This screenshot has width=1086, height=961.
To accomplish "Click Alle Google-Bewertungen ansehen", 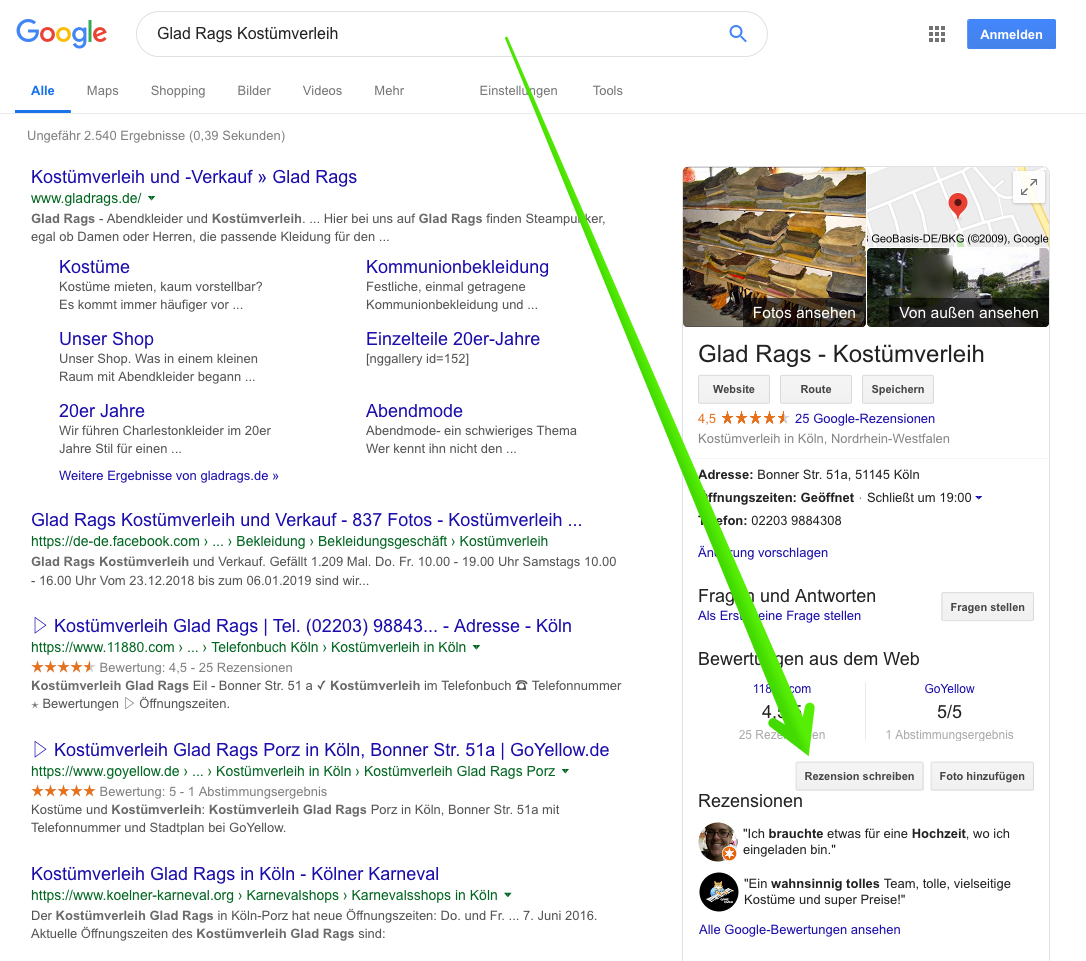I will point(799,930).
